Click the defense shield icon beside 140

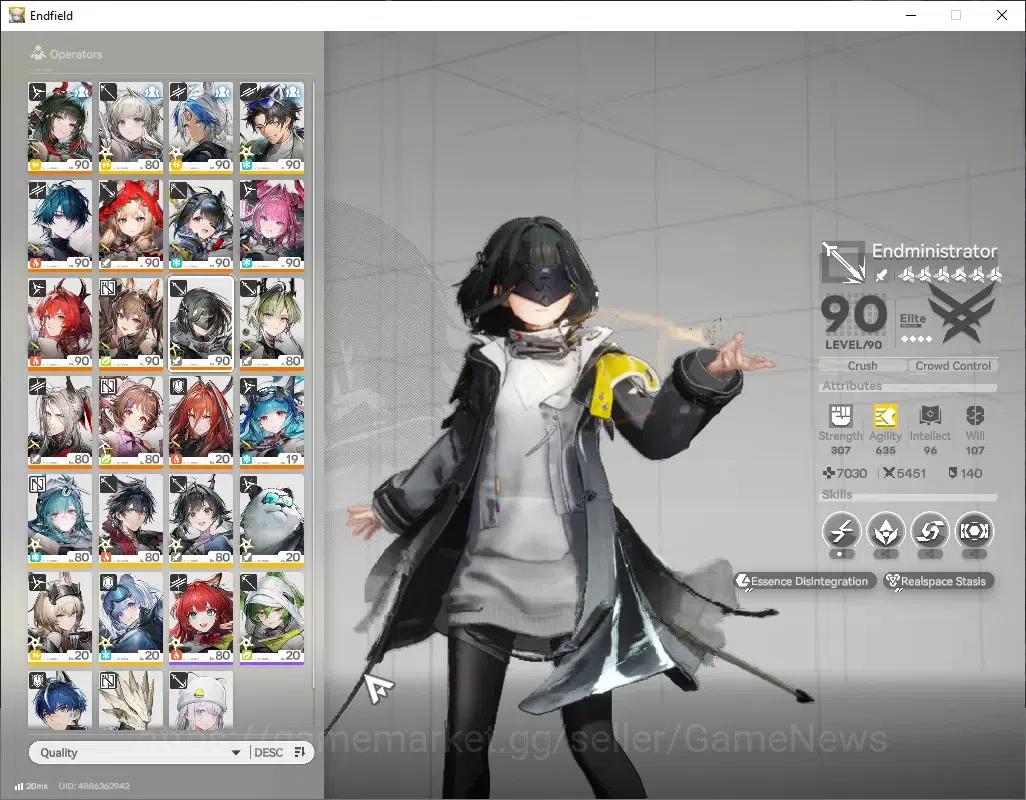(x=953, y=472)
